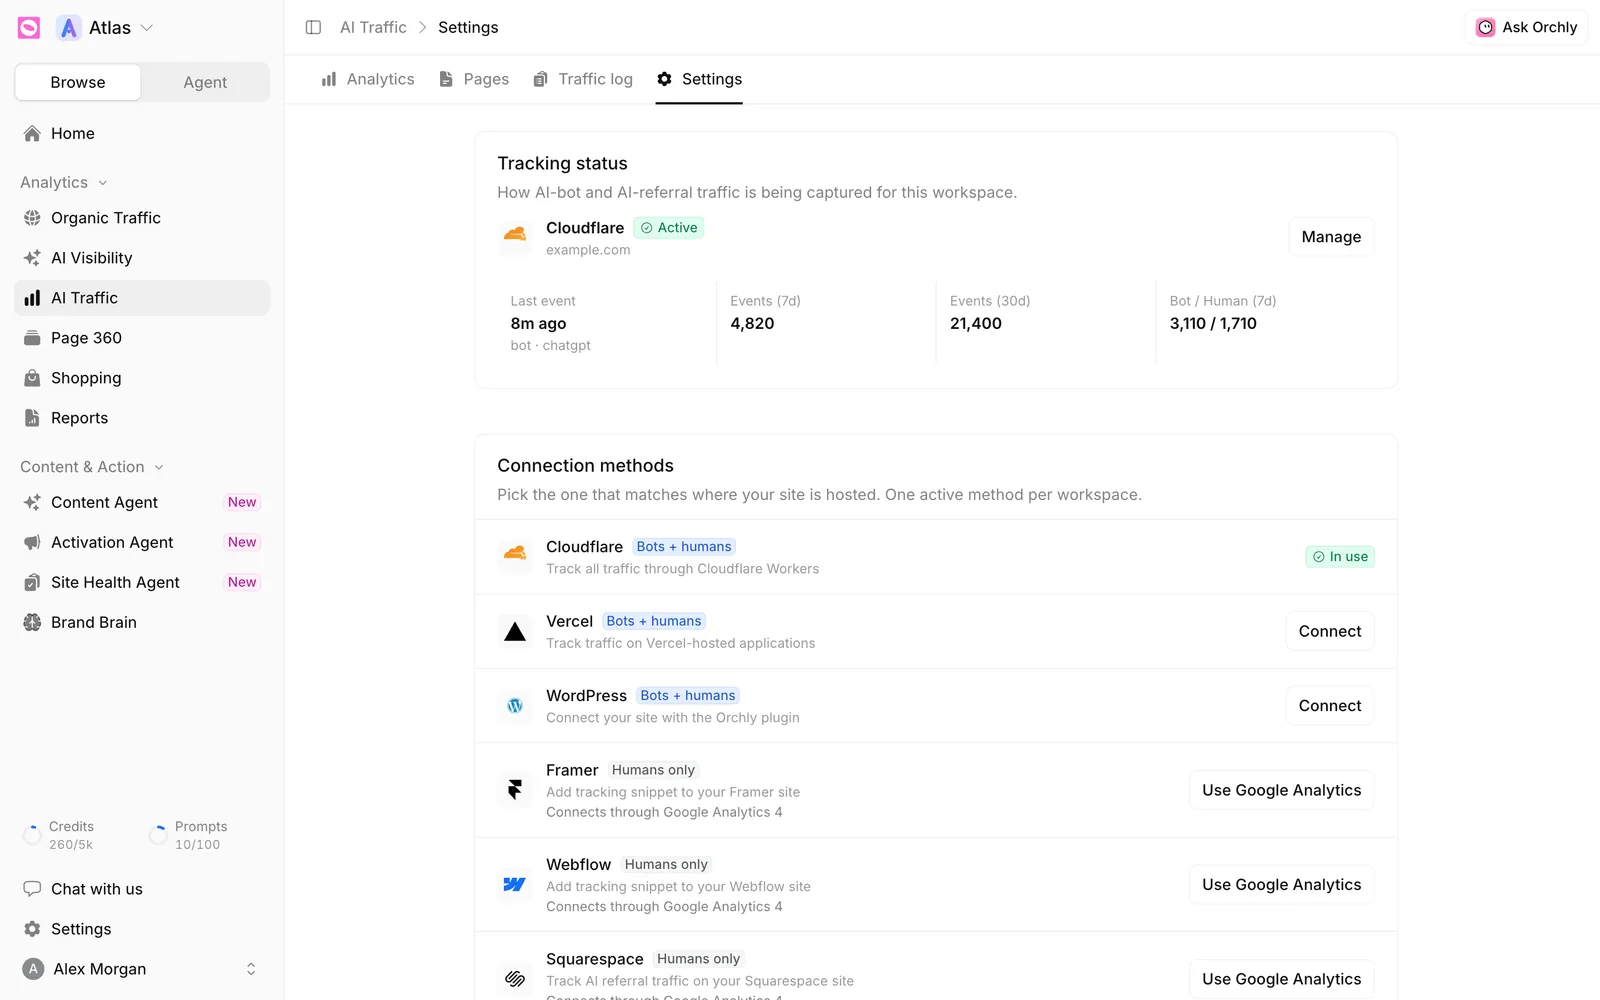Click the Orchly logo icon
Screen dimensions: 1600x1000
29,28
